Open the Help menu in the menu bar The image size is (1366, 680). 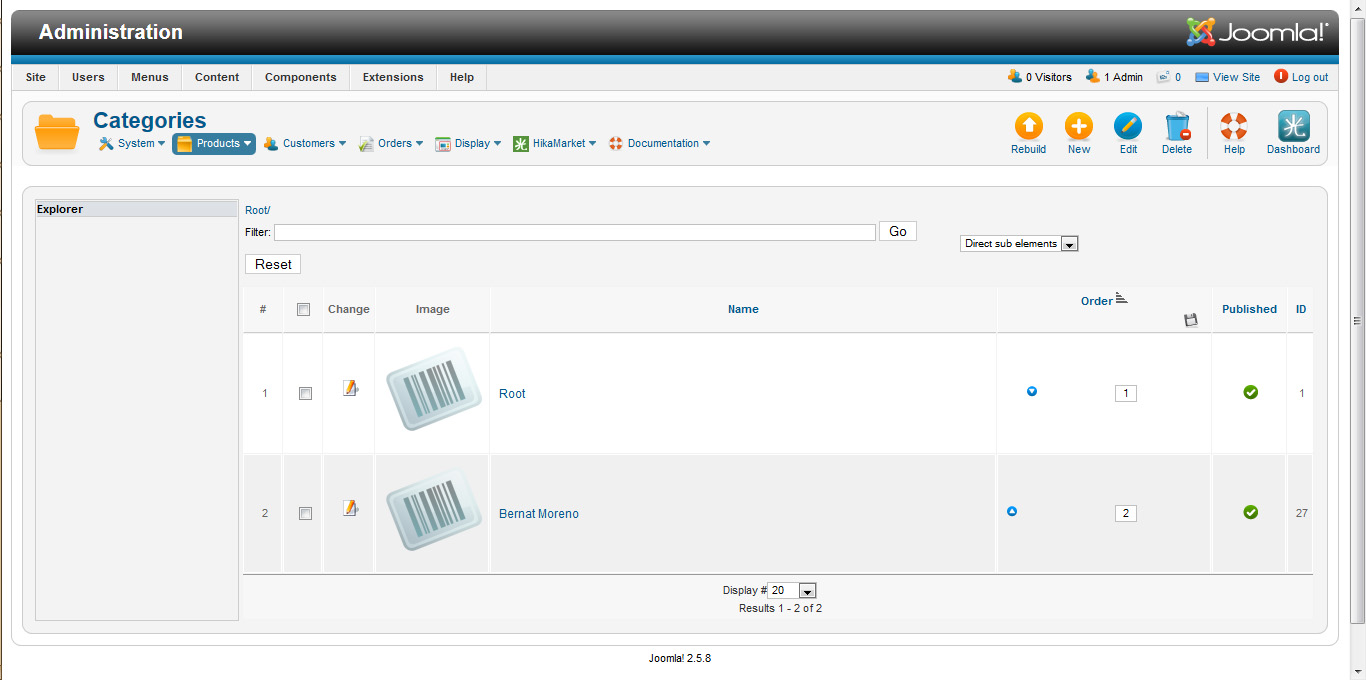pos(462,77)
